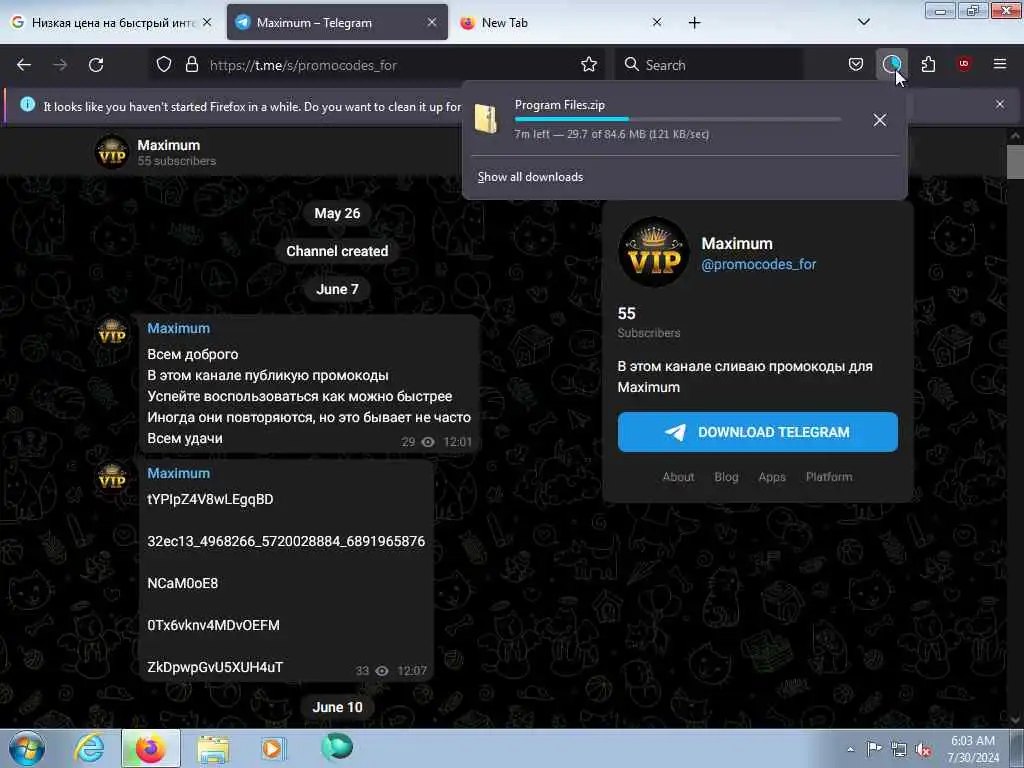Open the Maximum author name on greeting post
The height and width of the screenshot is (768, 1024).
point(178,328)
